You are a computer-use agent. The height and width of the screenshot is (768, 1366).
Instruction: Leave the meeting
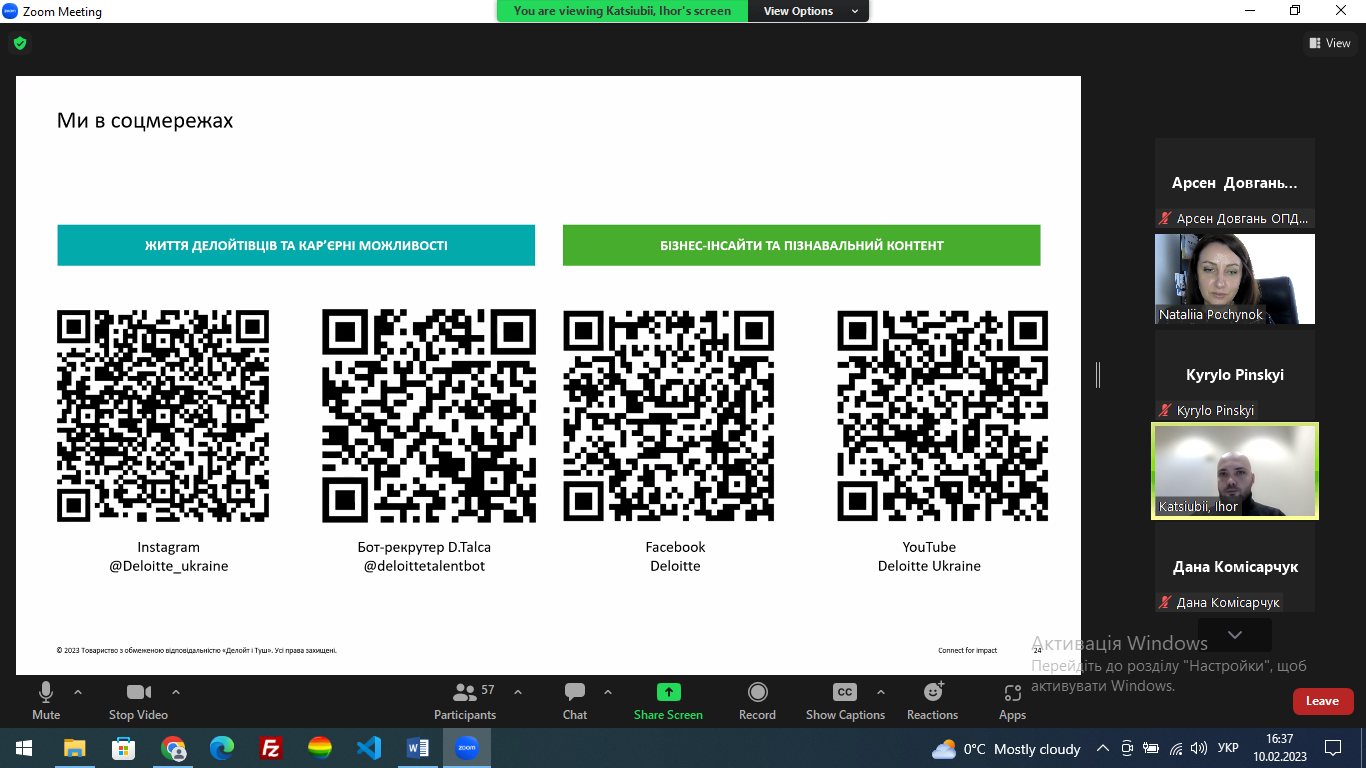point(1323,701)
